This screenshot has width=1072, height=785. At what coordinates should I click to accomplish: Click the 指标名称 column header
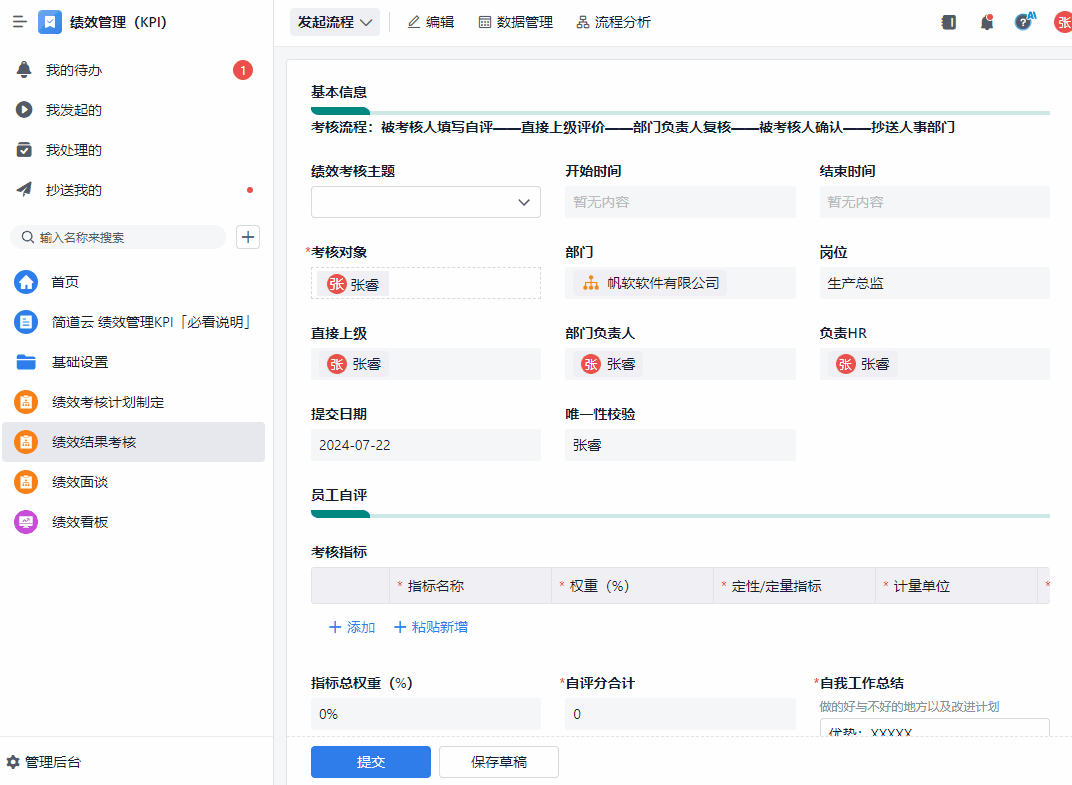(470, 586)
